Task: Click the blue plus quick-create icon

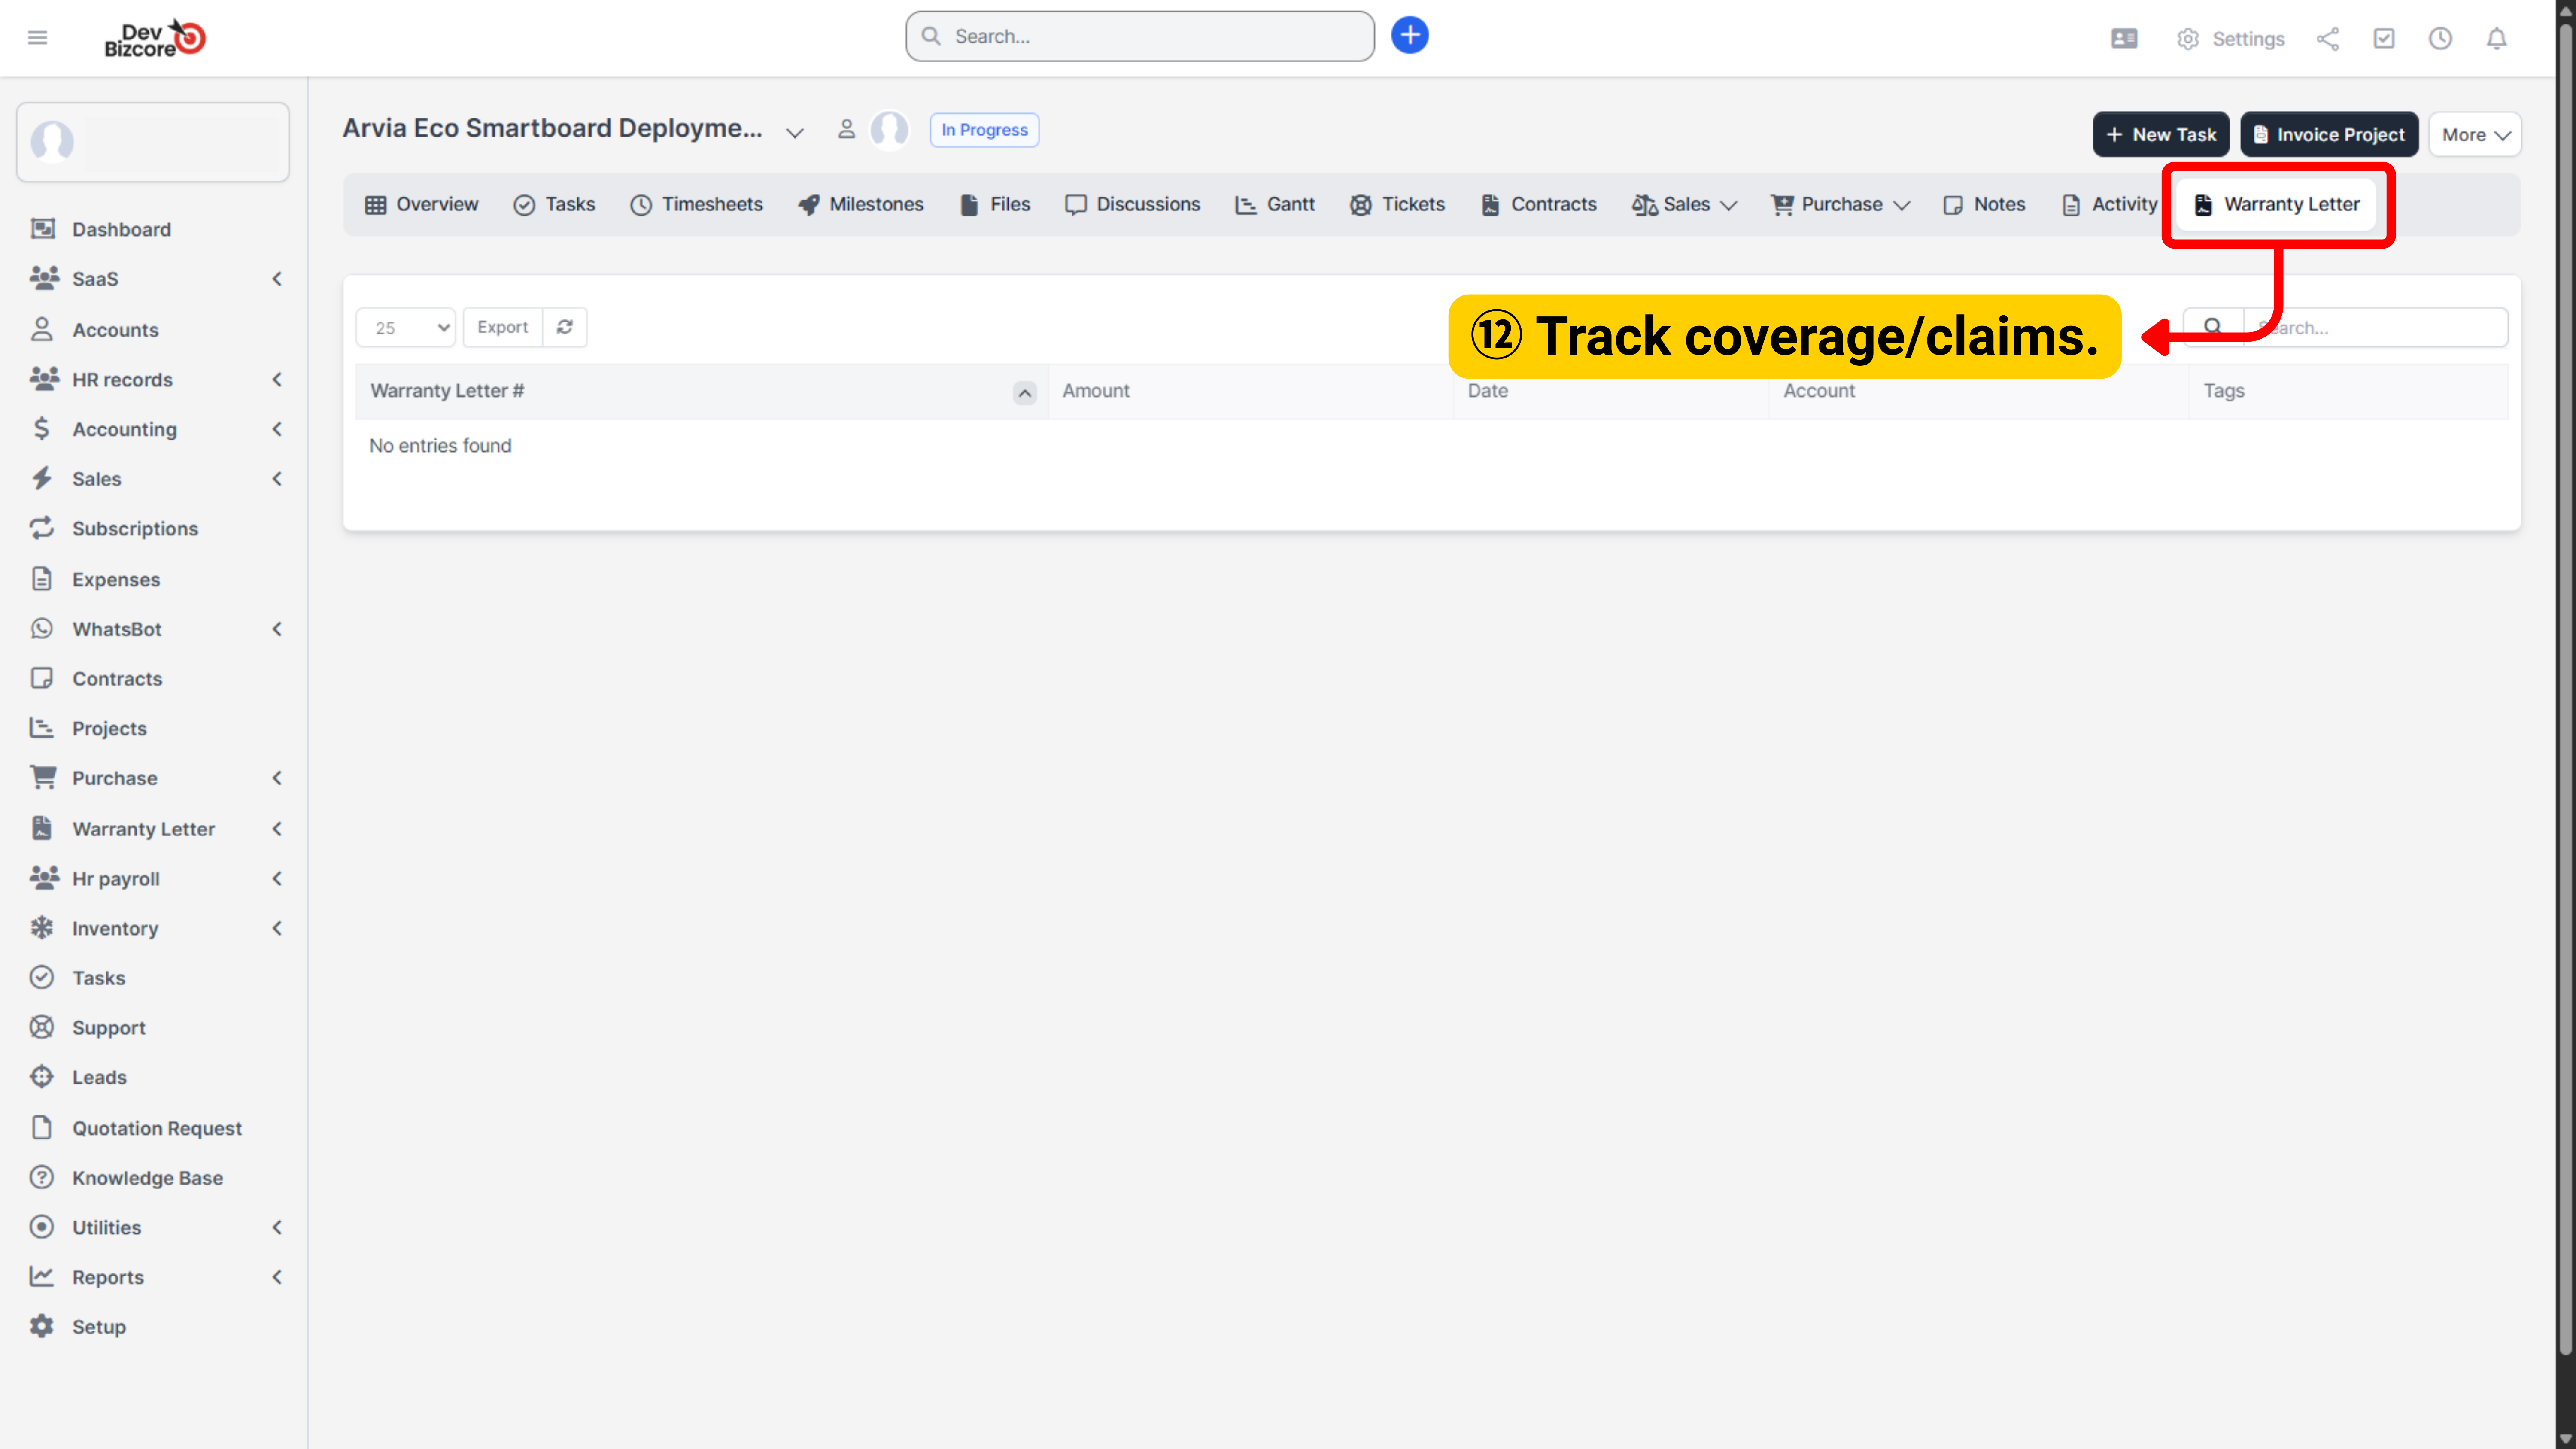Action: point(1409,36)
